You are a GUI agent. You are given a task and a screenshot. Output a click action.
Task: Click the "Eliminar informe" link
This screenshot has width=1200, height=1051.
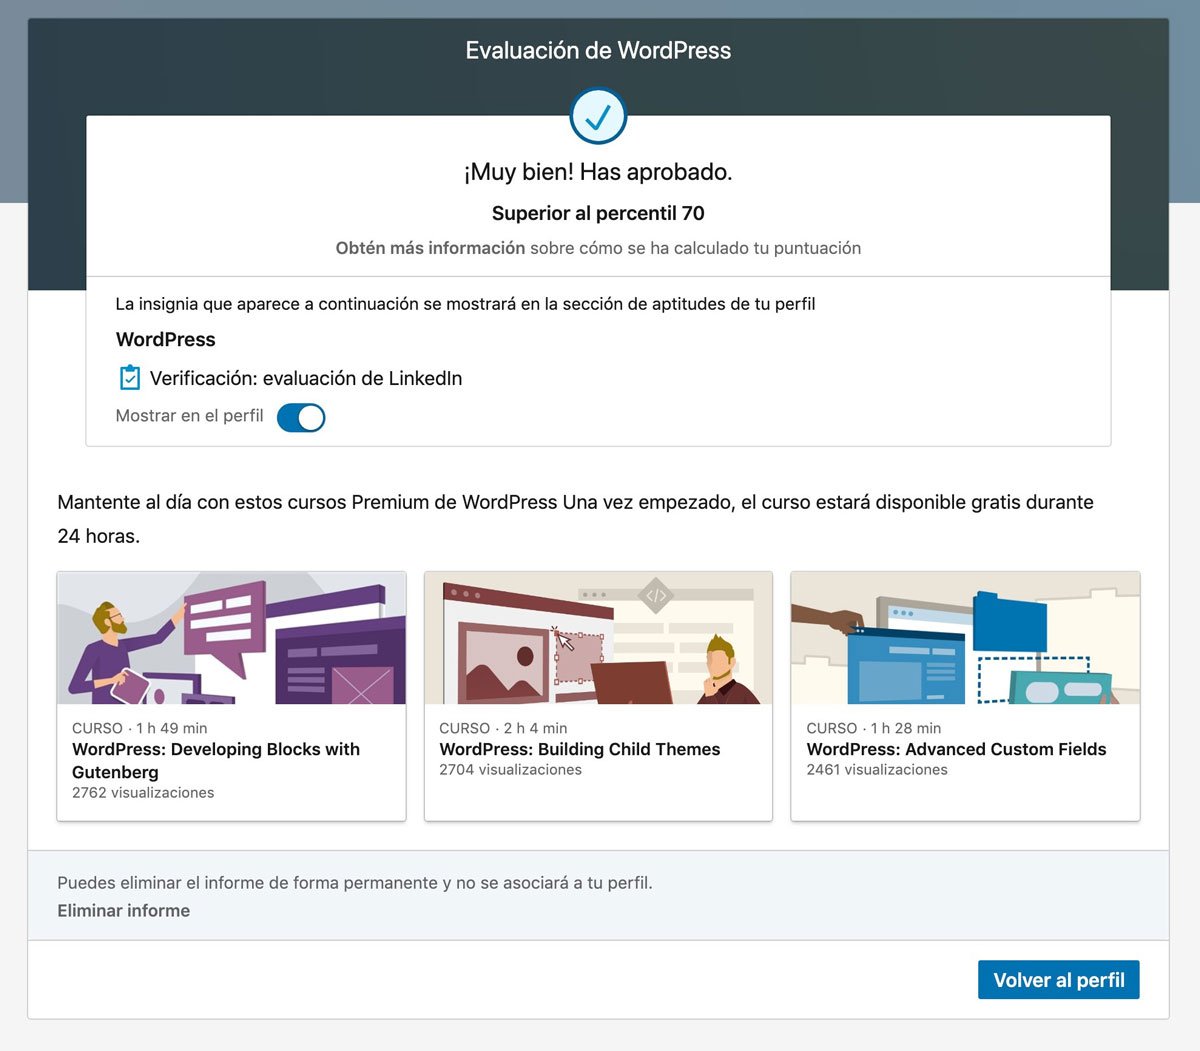tap(123, 911)
